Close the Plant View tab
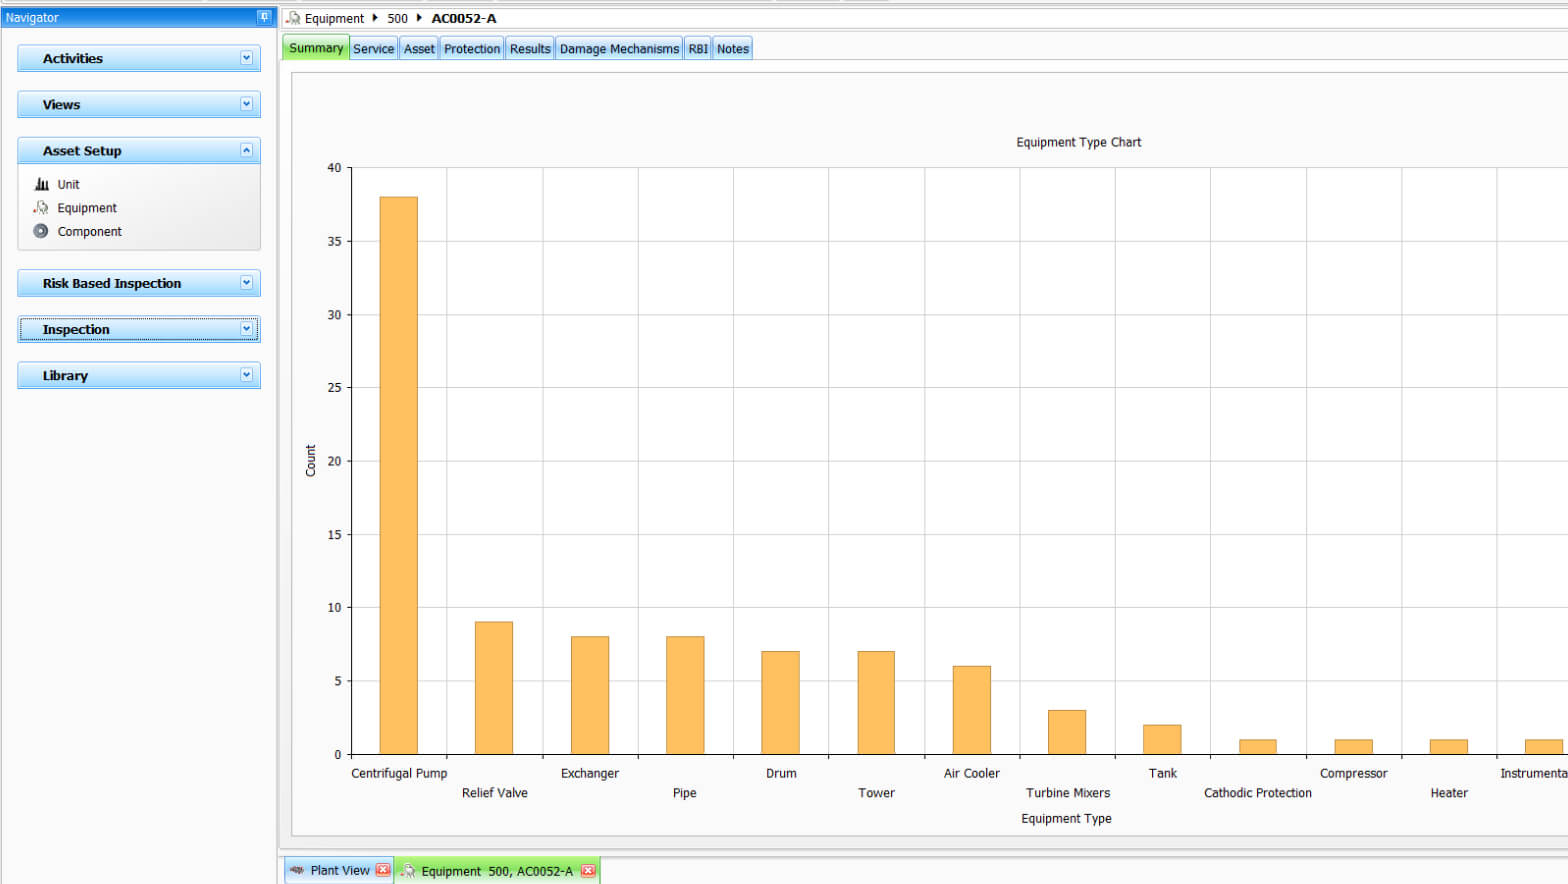The width and height of the screenshot is (1568, 884). click(383, 870)
